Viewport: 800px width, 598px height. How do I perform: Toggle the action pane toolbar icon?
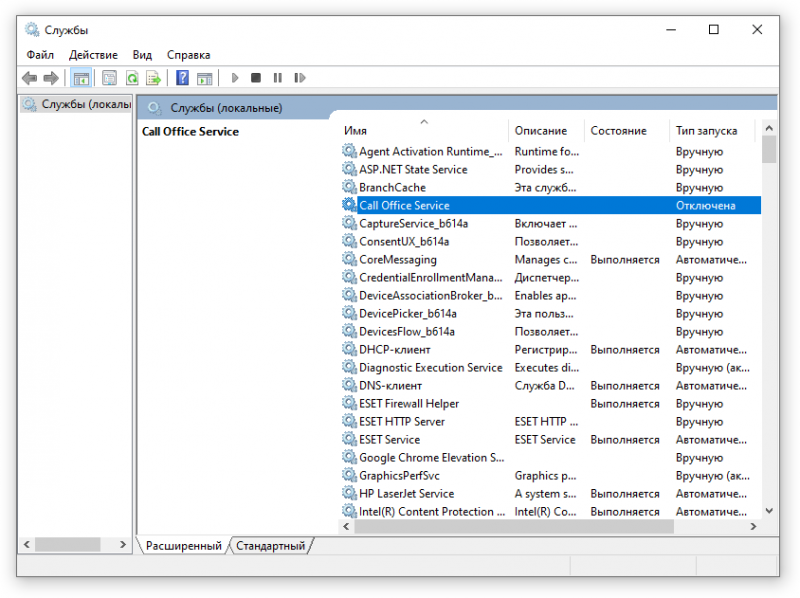[205, 78]
